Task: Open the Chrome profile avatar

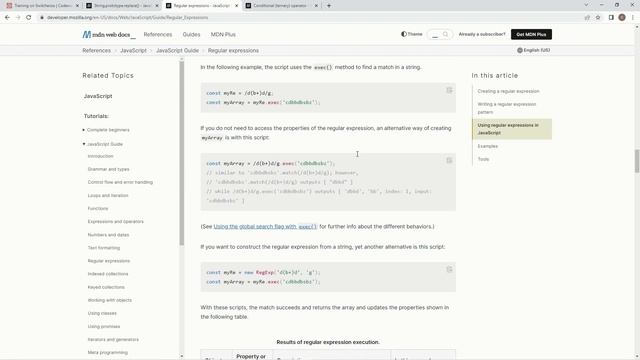Action: (x=622, y=18)
